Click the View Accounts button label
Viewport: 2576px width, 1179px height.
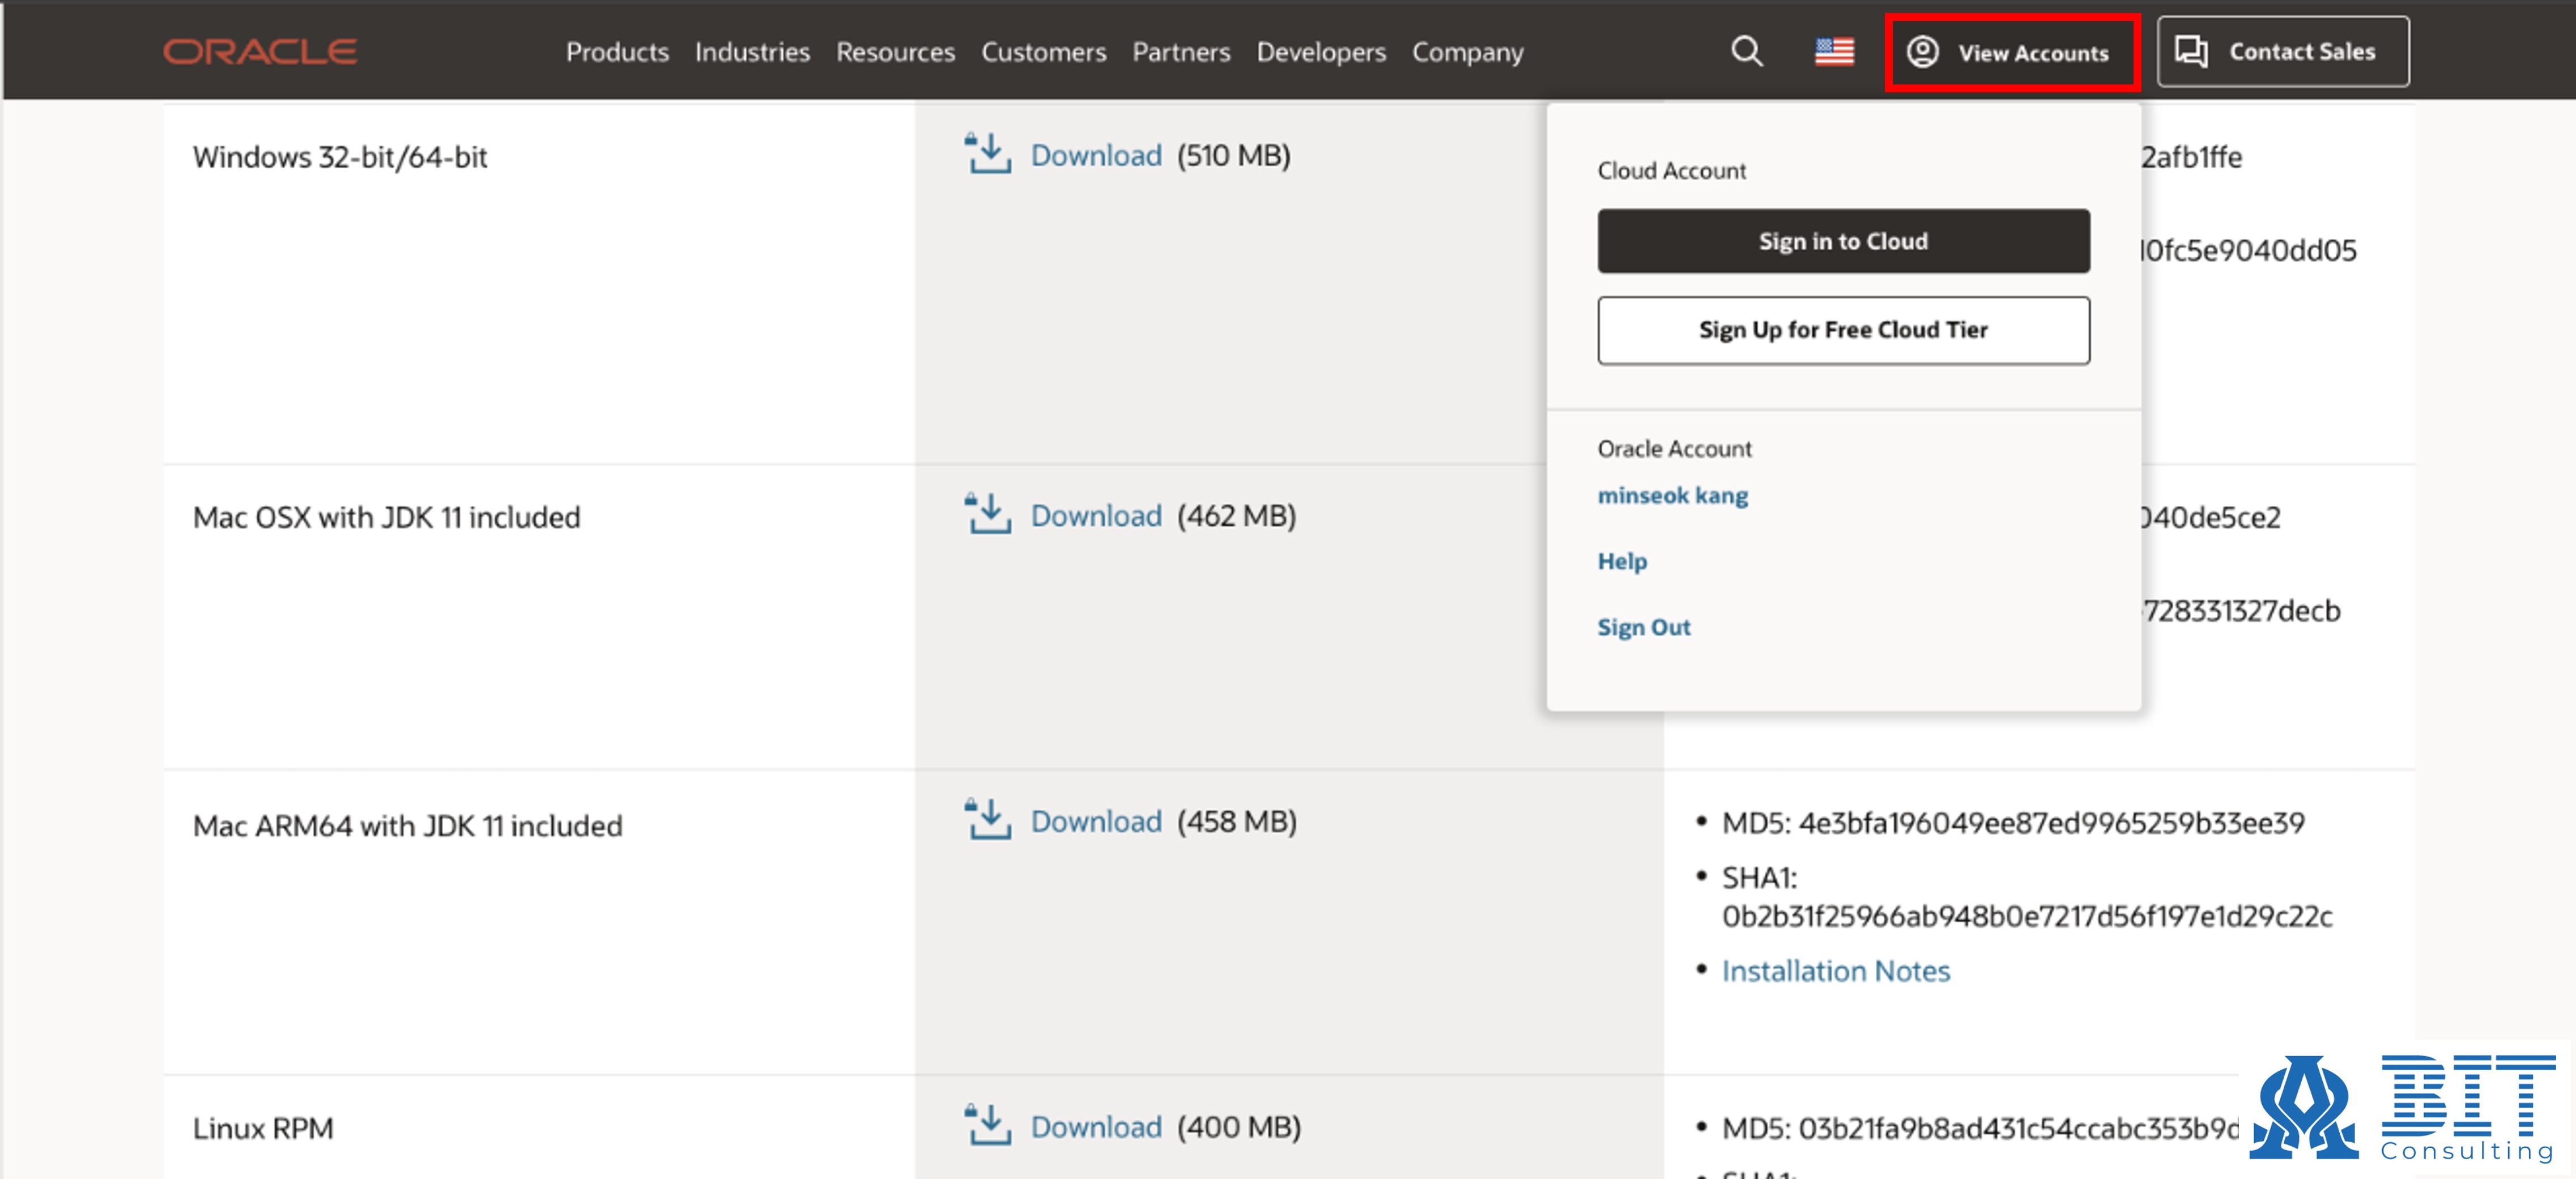tap(2033, 53)
